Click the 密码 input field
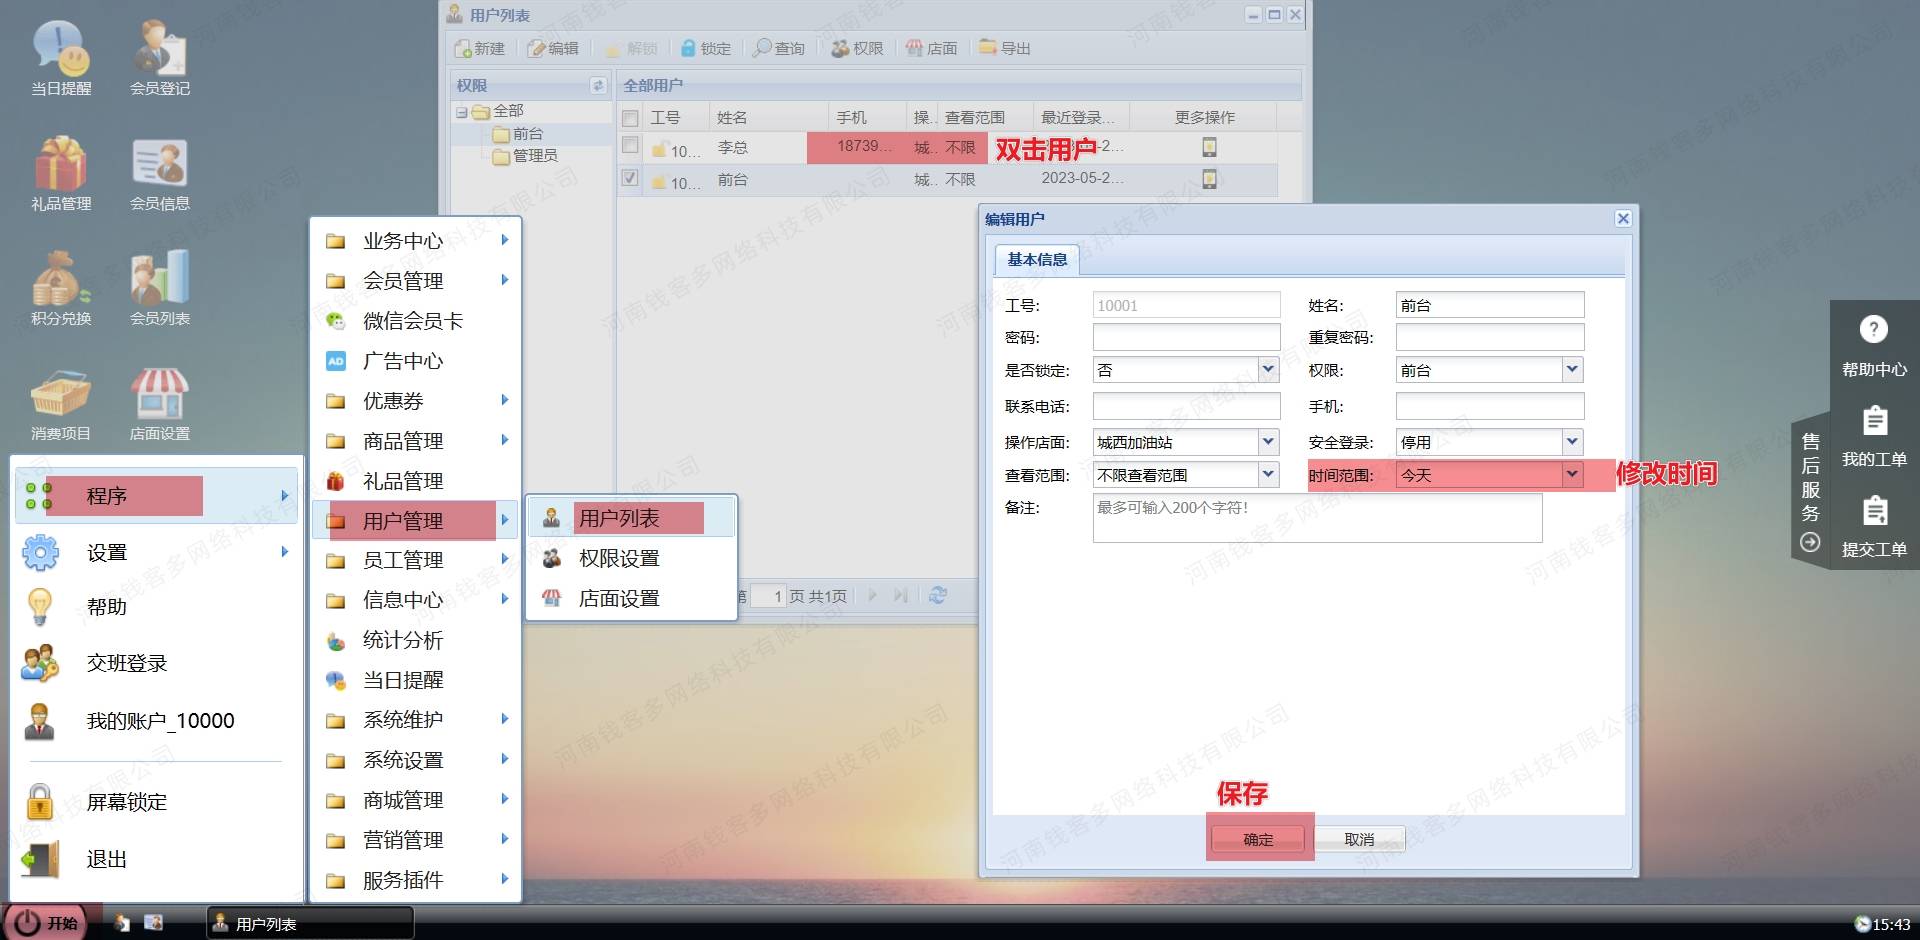 click(1186, 337)
